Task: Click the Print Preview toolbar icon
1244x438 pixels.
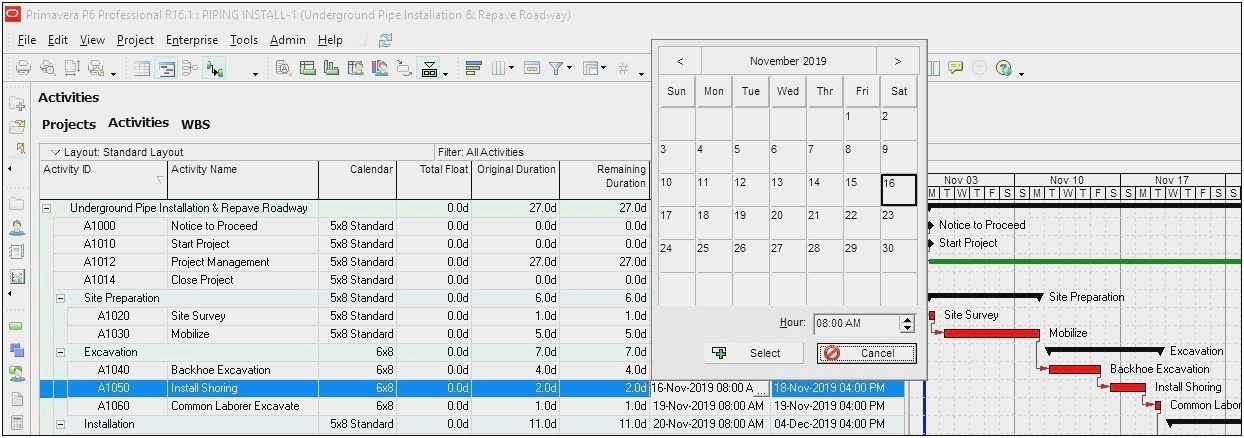Action: (x=47, y=68)
